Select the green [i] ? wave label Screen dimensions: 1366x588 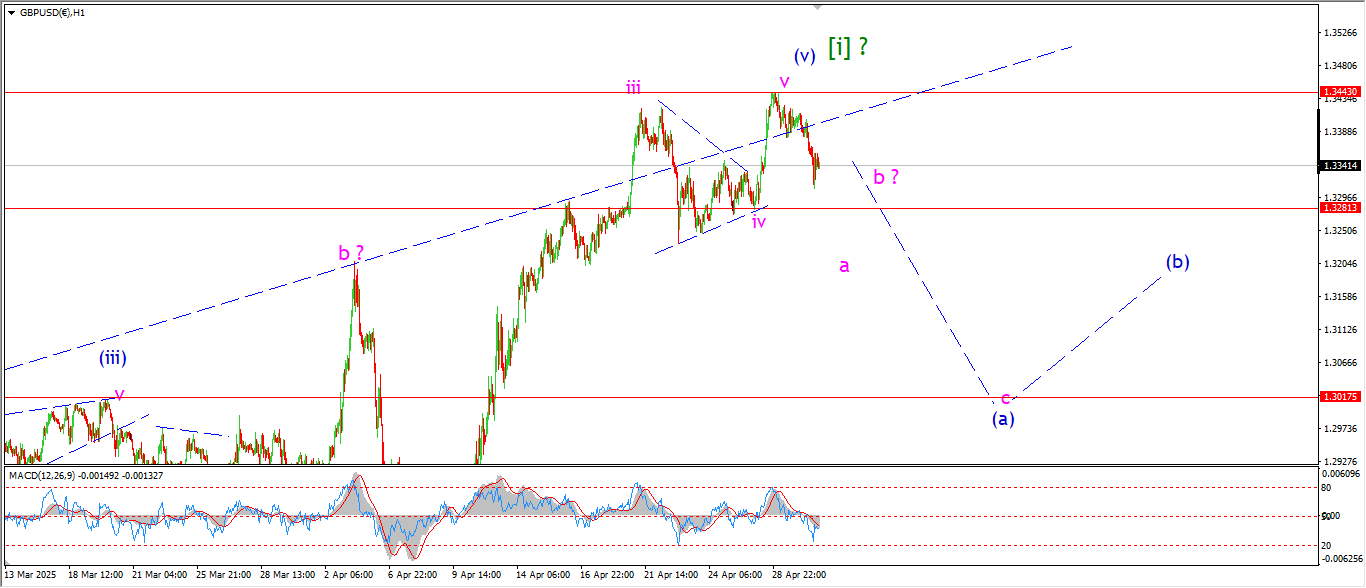pyautogui.click(x=846, y=47)
